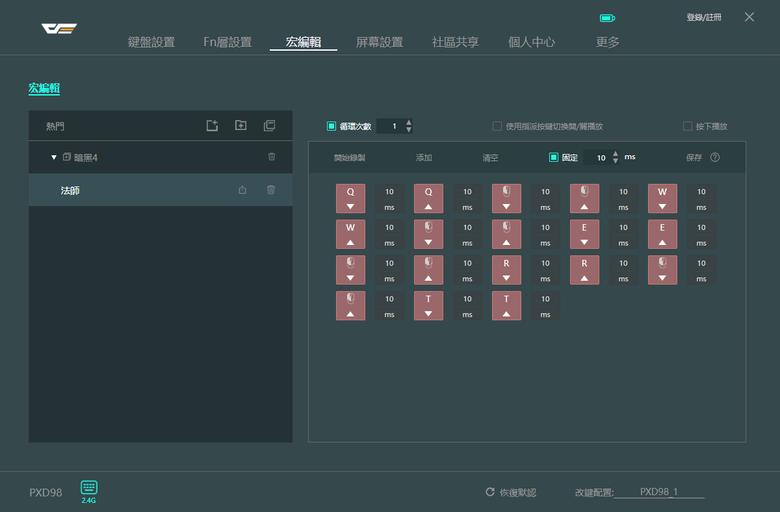This screenshot has width=780, height=512.
Task: Click the new folder icon in the list header
Action: pyautogui.click(x=241, y=125)
